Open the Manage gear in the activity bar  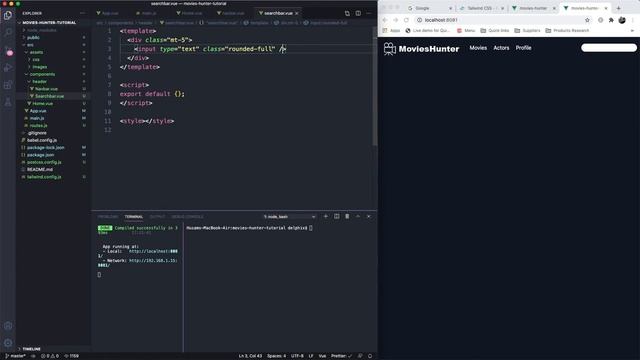(8, 343)
